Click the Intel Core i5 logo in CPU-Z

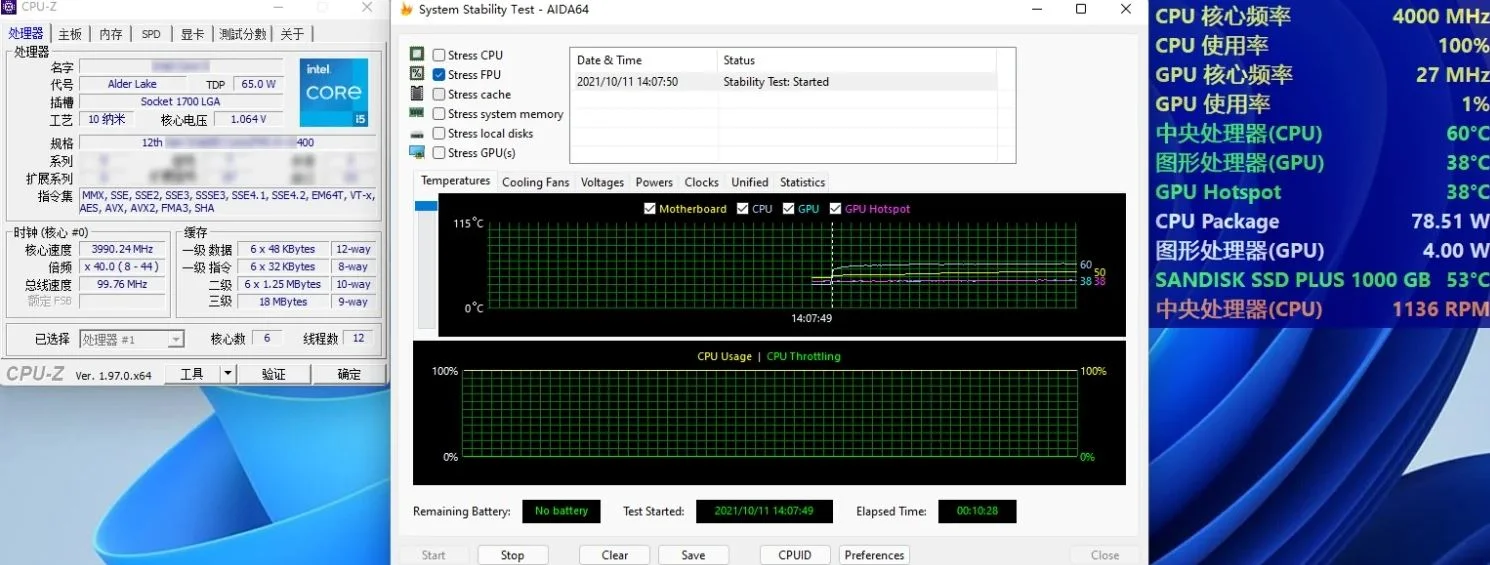(x=333, y=92)
